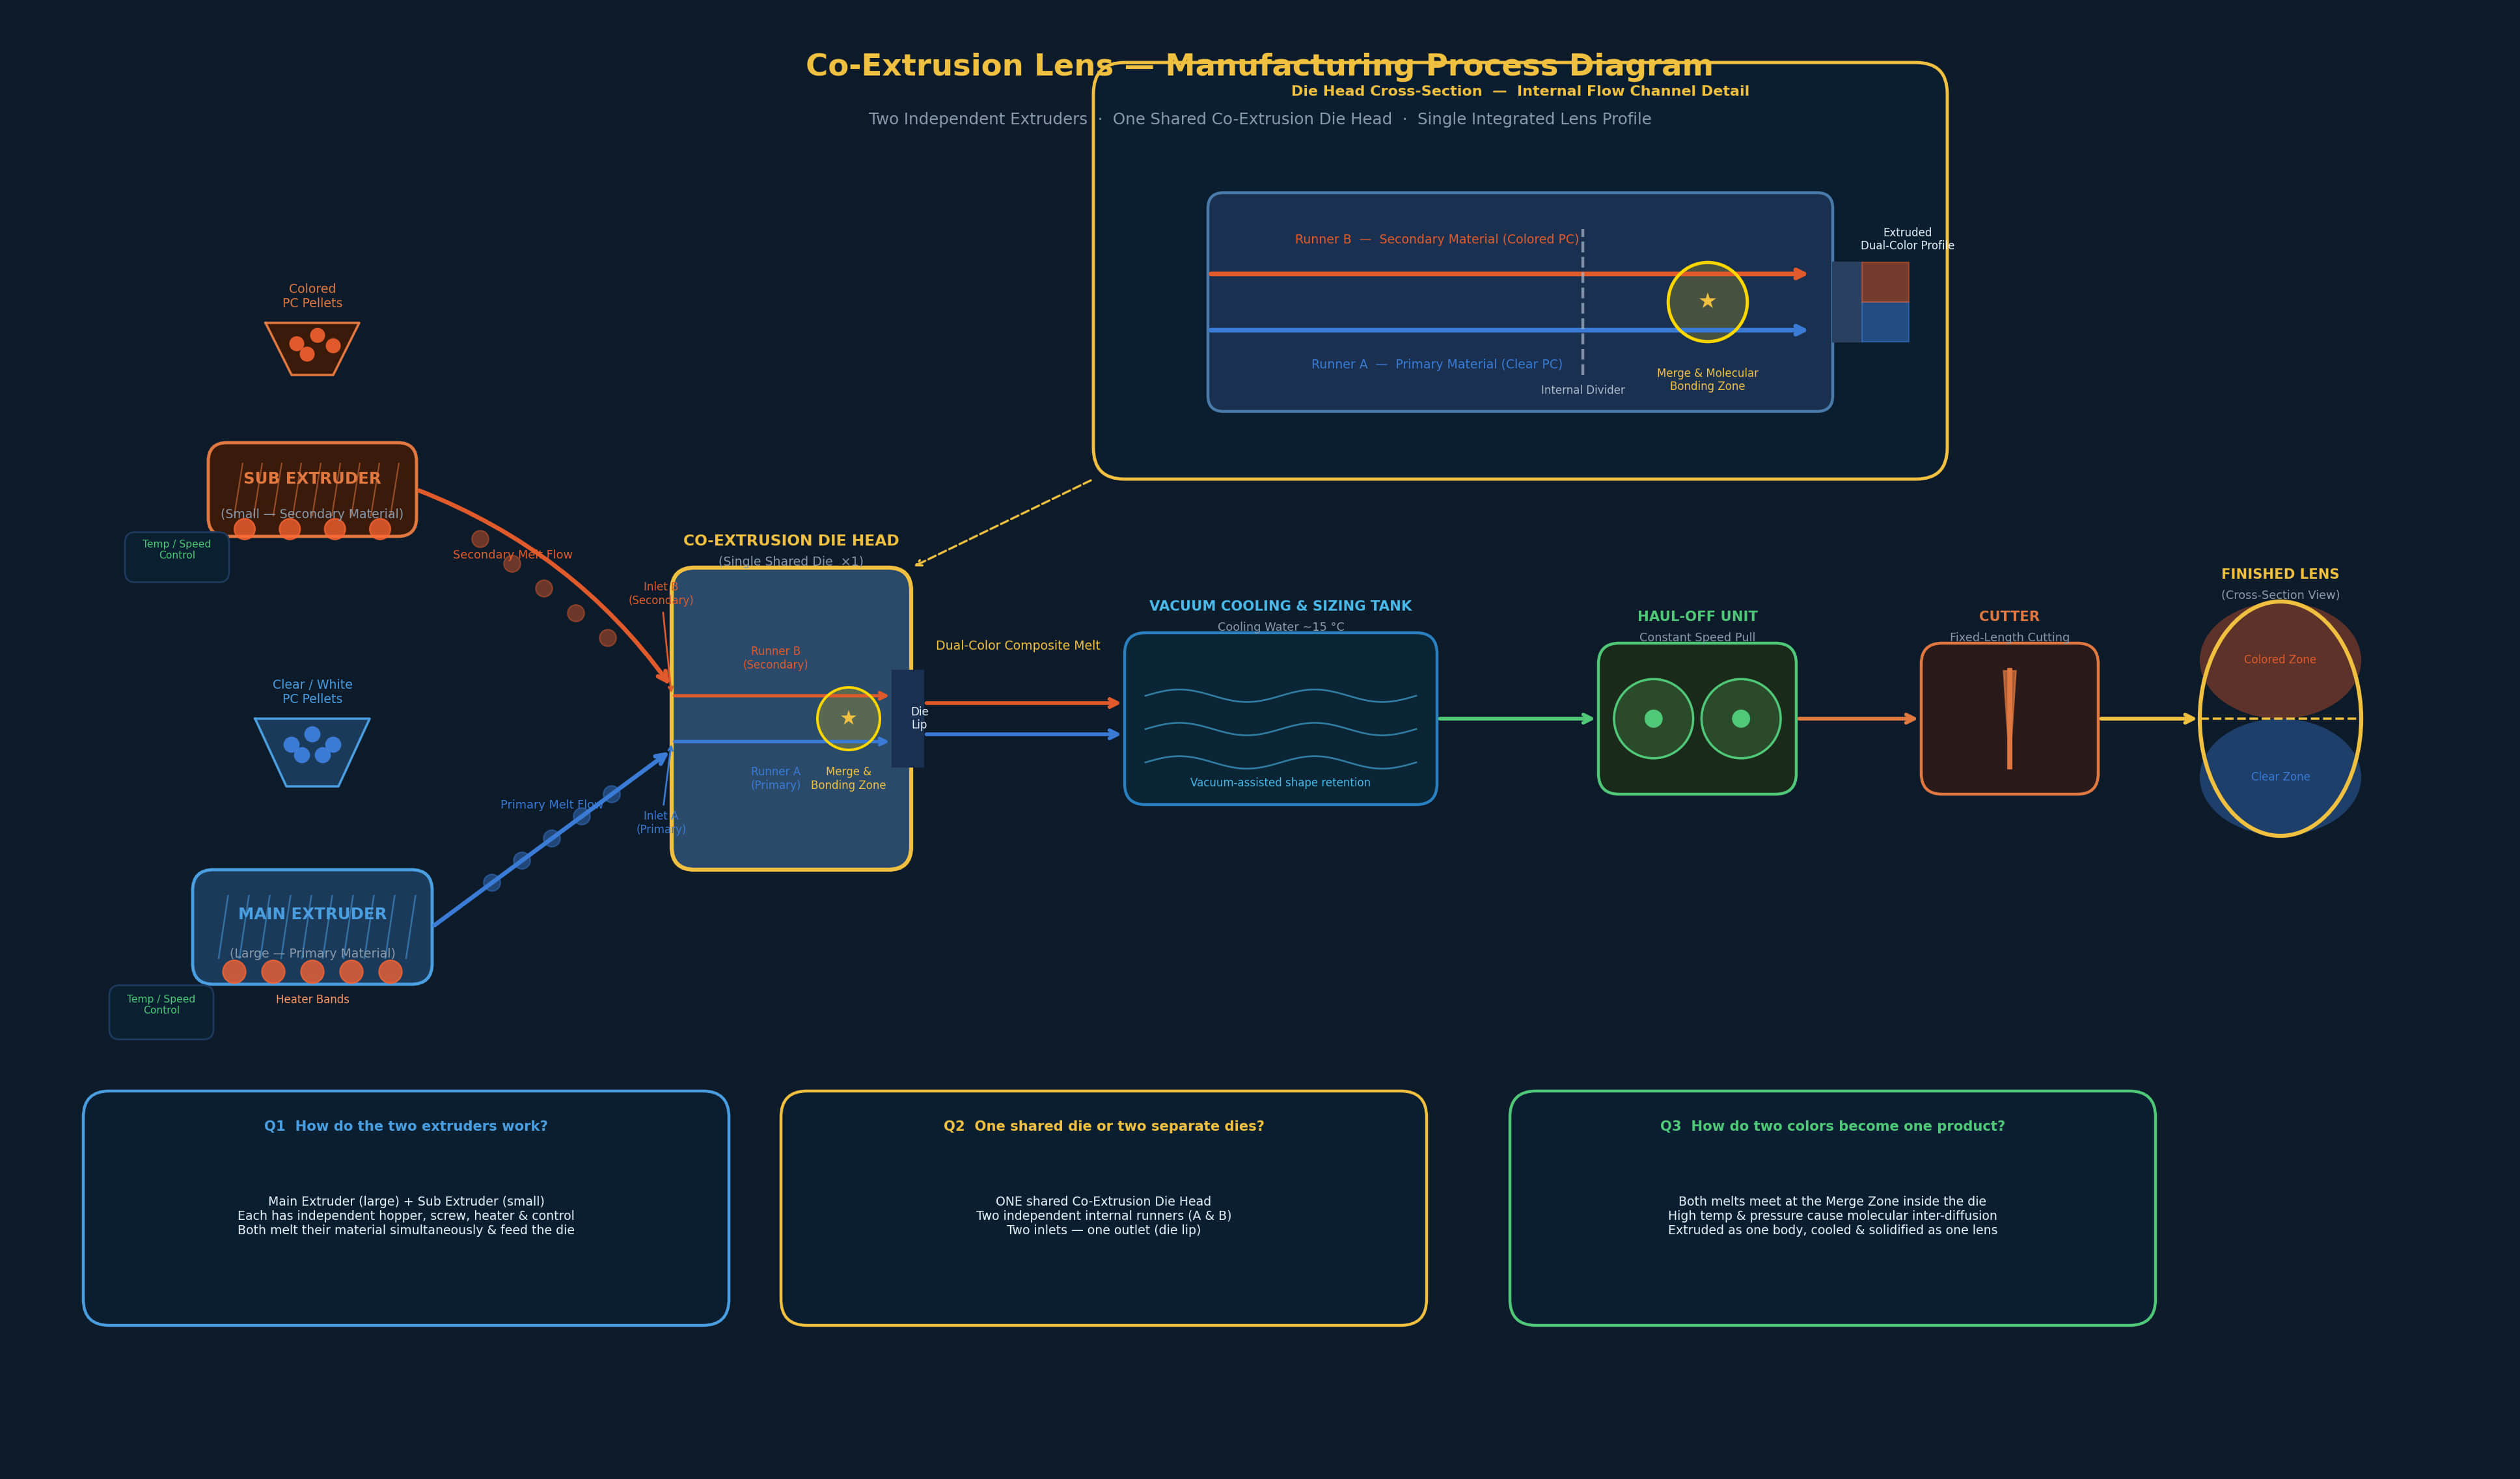Click the CUTTER heading

[2009, 616]
